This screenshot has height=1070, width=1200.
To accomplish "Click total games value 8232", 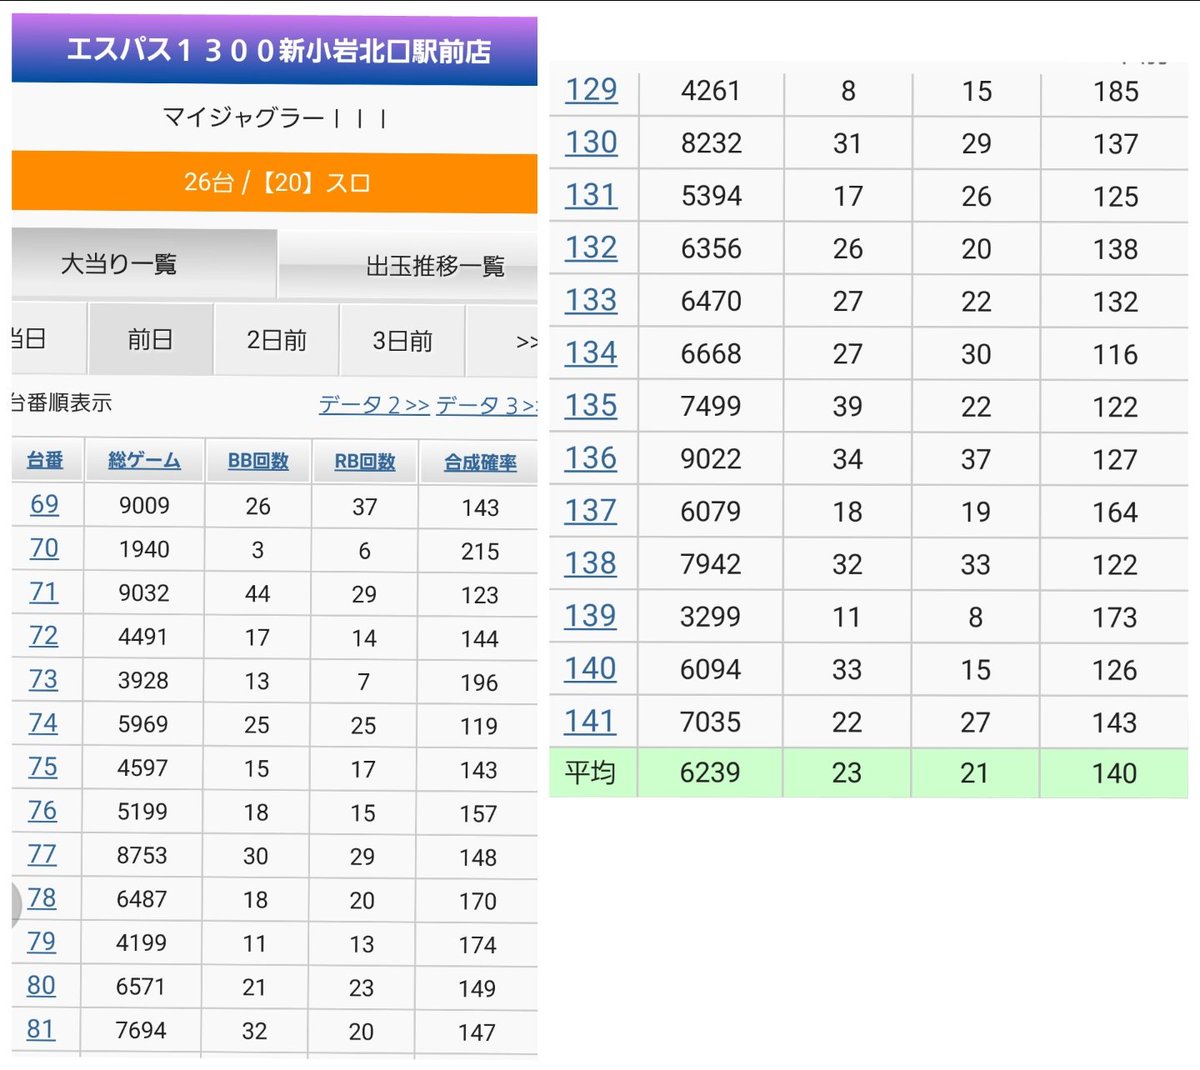I will [711, 143].
